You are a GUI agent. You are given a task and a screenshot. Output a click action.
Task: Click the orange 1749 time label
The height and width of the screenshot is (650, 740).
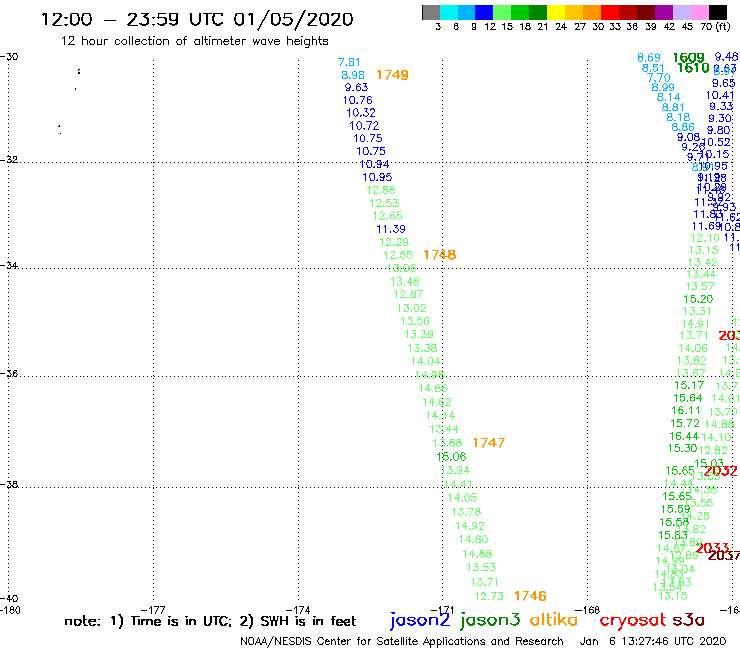(392, 75)
